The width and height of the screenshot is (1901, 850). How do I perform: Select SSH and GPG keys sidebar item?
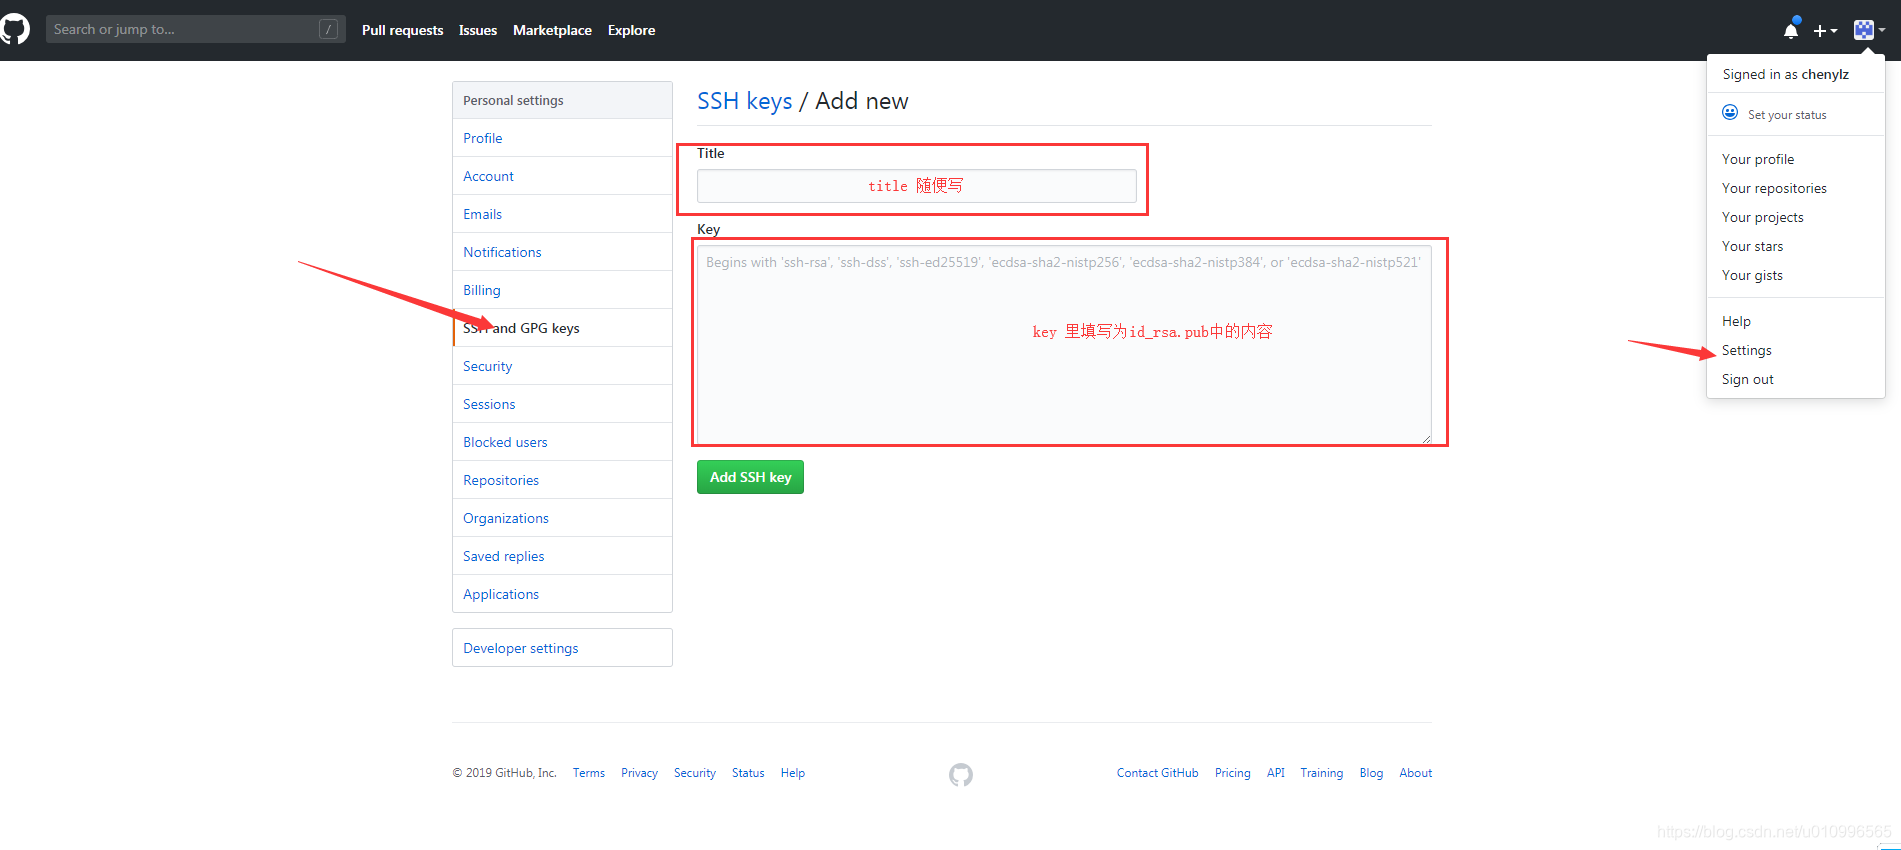[562, 328]
